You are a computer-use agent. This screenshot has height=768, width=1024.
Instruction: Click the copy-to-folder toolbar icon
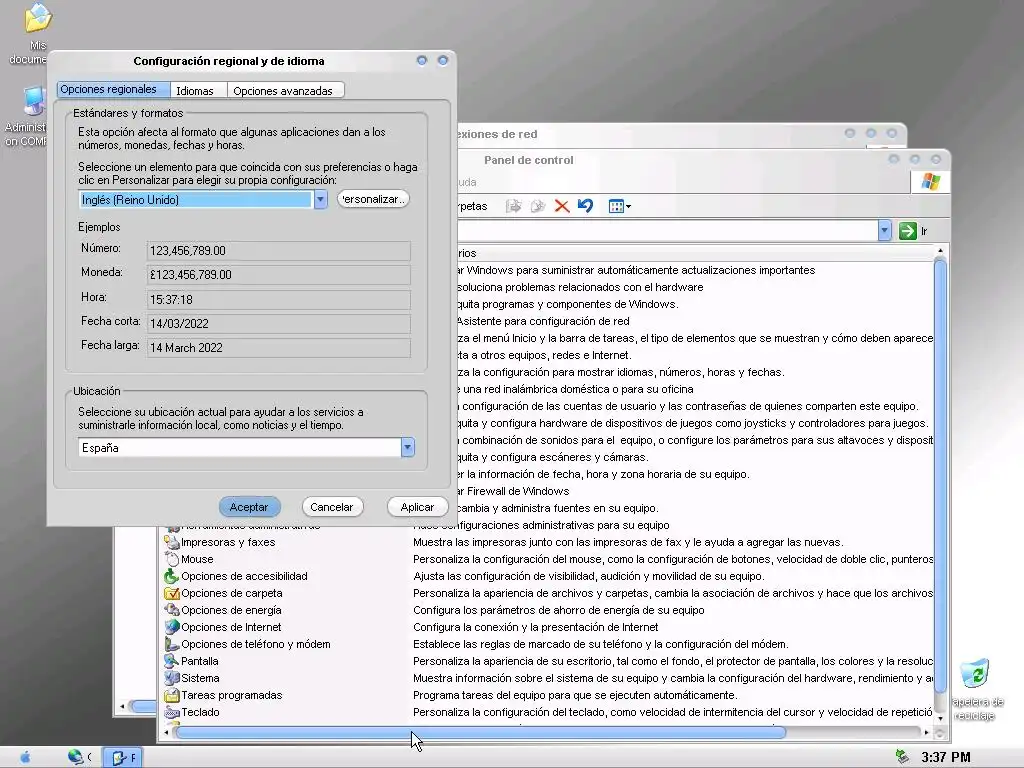point(537,206)
